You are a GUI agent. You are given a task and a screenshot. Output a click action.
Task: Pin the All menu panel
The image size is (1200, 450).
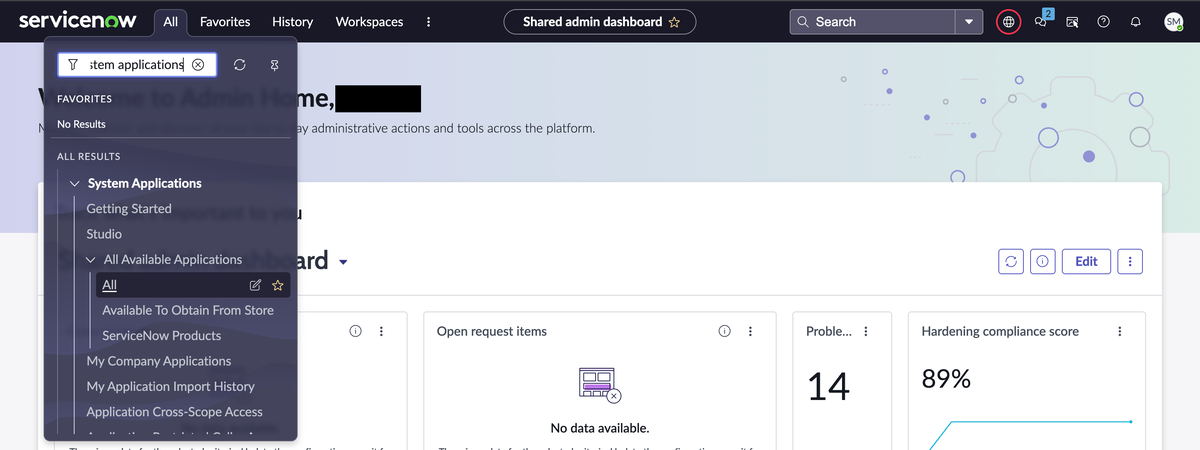275,64
